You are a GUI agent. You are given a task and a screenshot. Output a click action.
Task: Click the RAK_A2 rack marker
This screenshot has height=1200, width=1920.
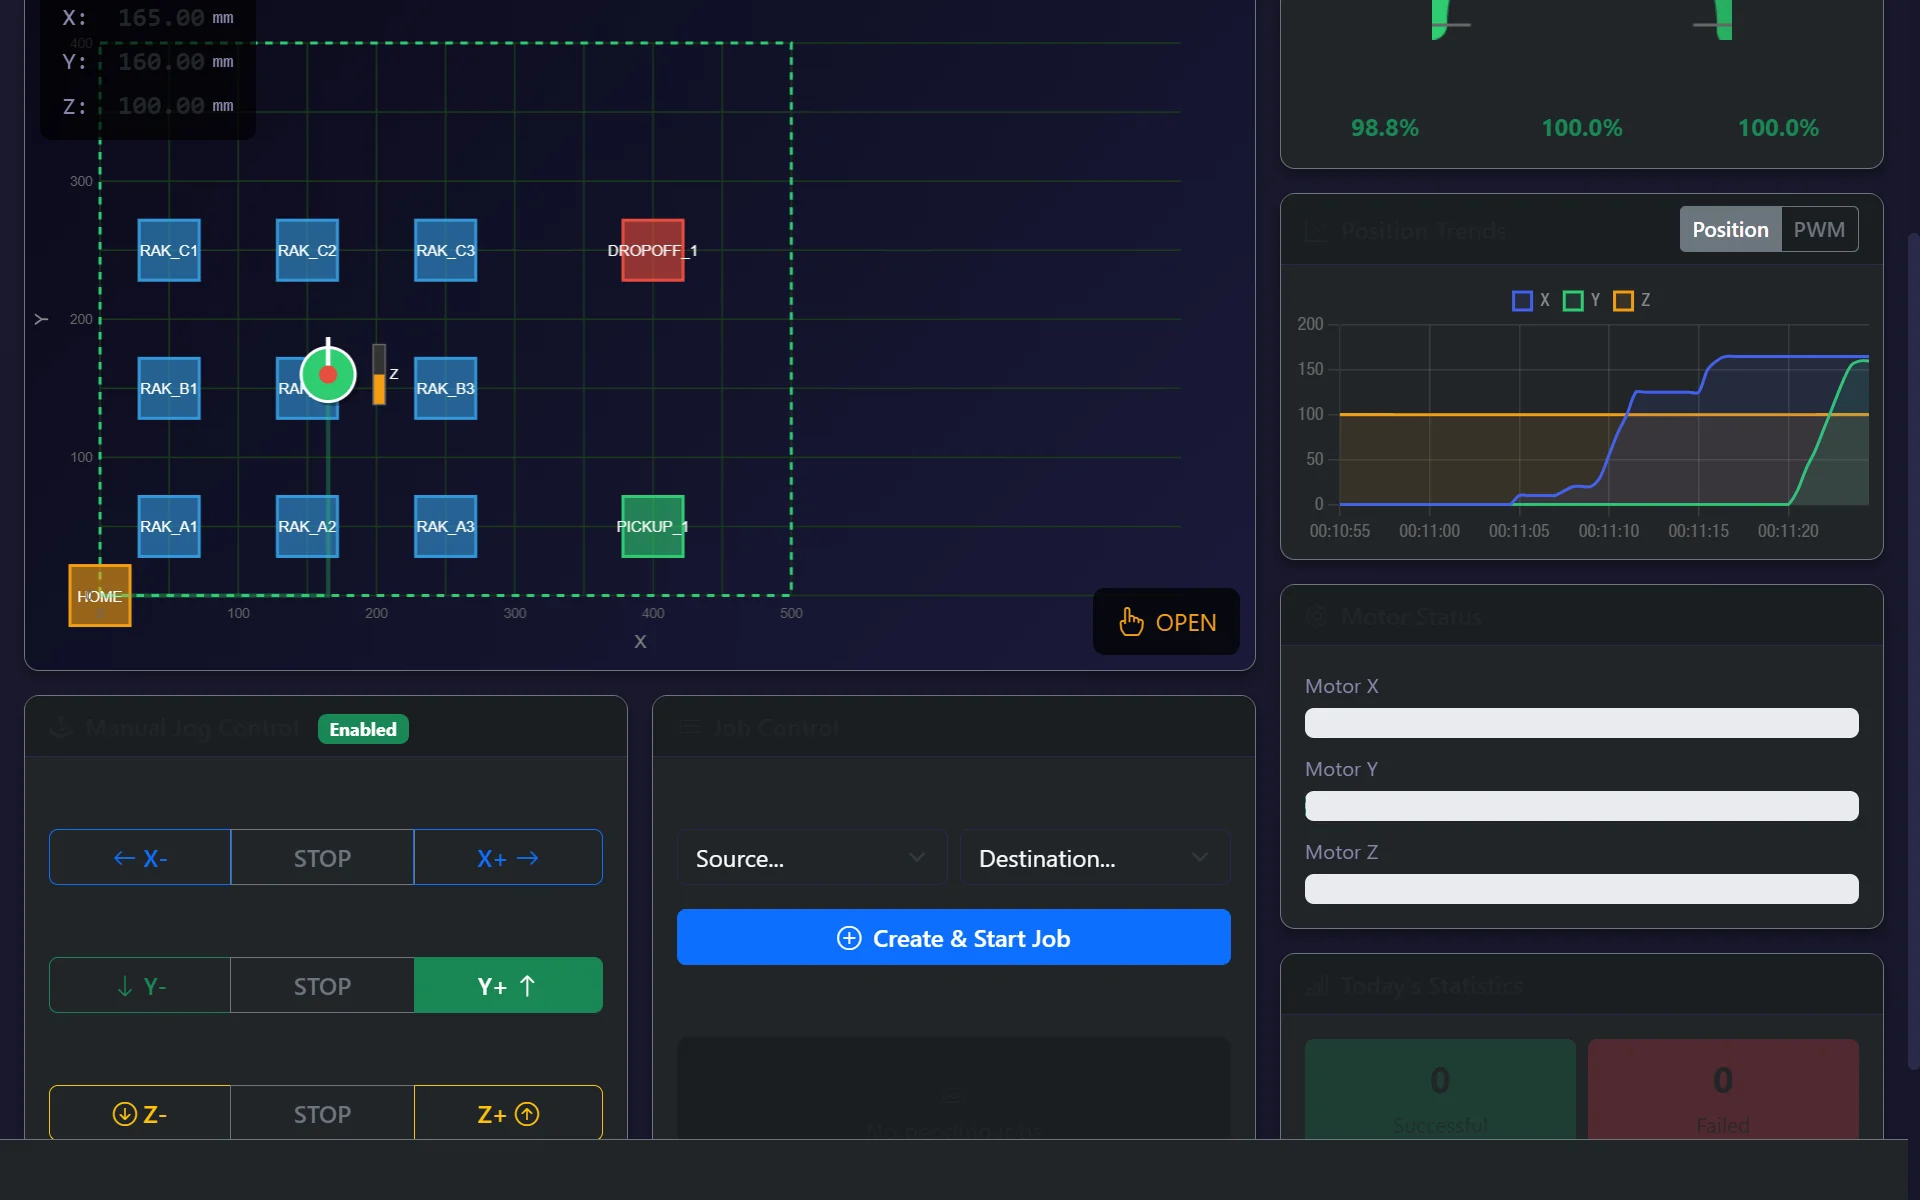[x=307, y=526]
